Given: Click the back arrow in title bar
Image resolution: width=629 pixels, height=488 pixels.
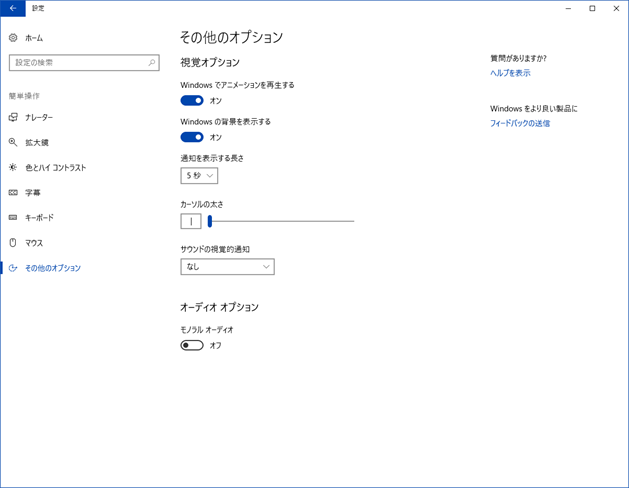Looking at the screenshot, I should pos(13,8).
